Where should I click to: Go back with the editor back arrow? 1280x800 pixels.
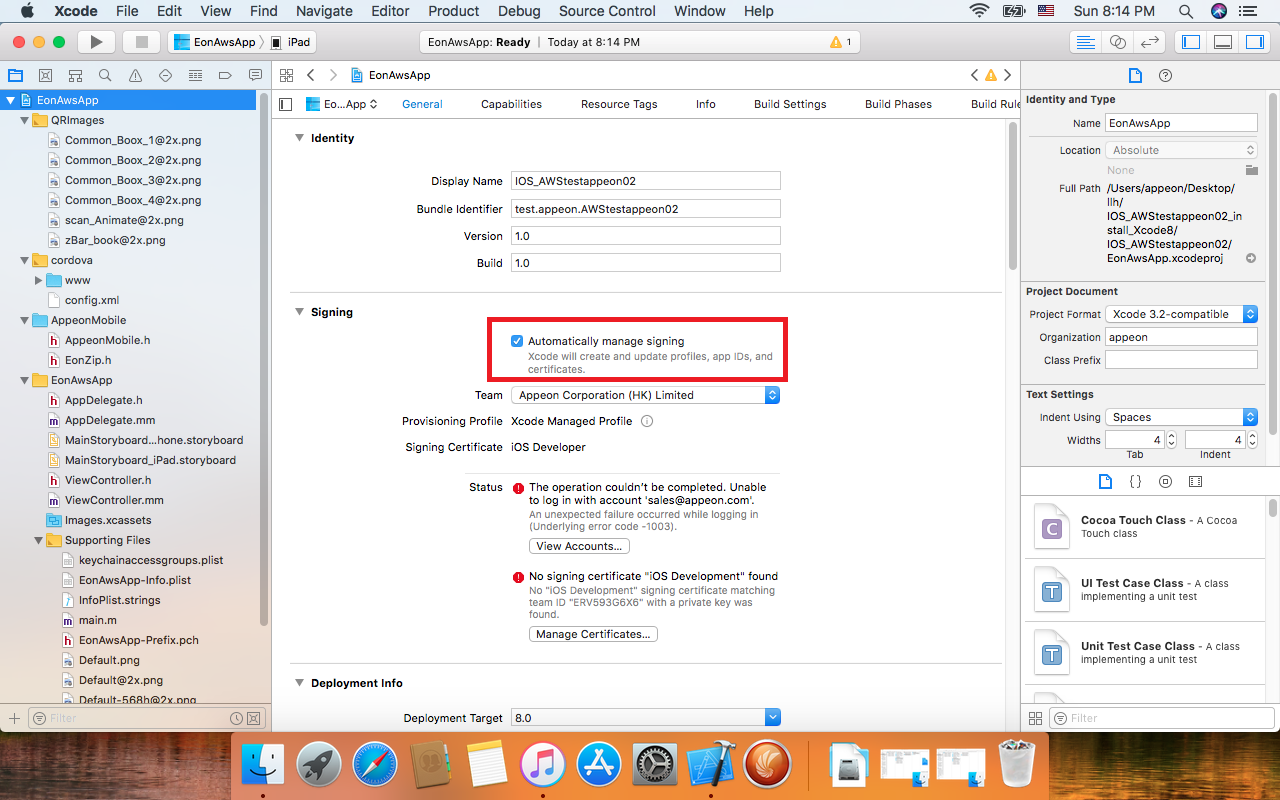(311, 75)
